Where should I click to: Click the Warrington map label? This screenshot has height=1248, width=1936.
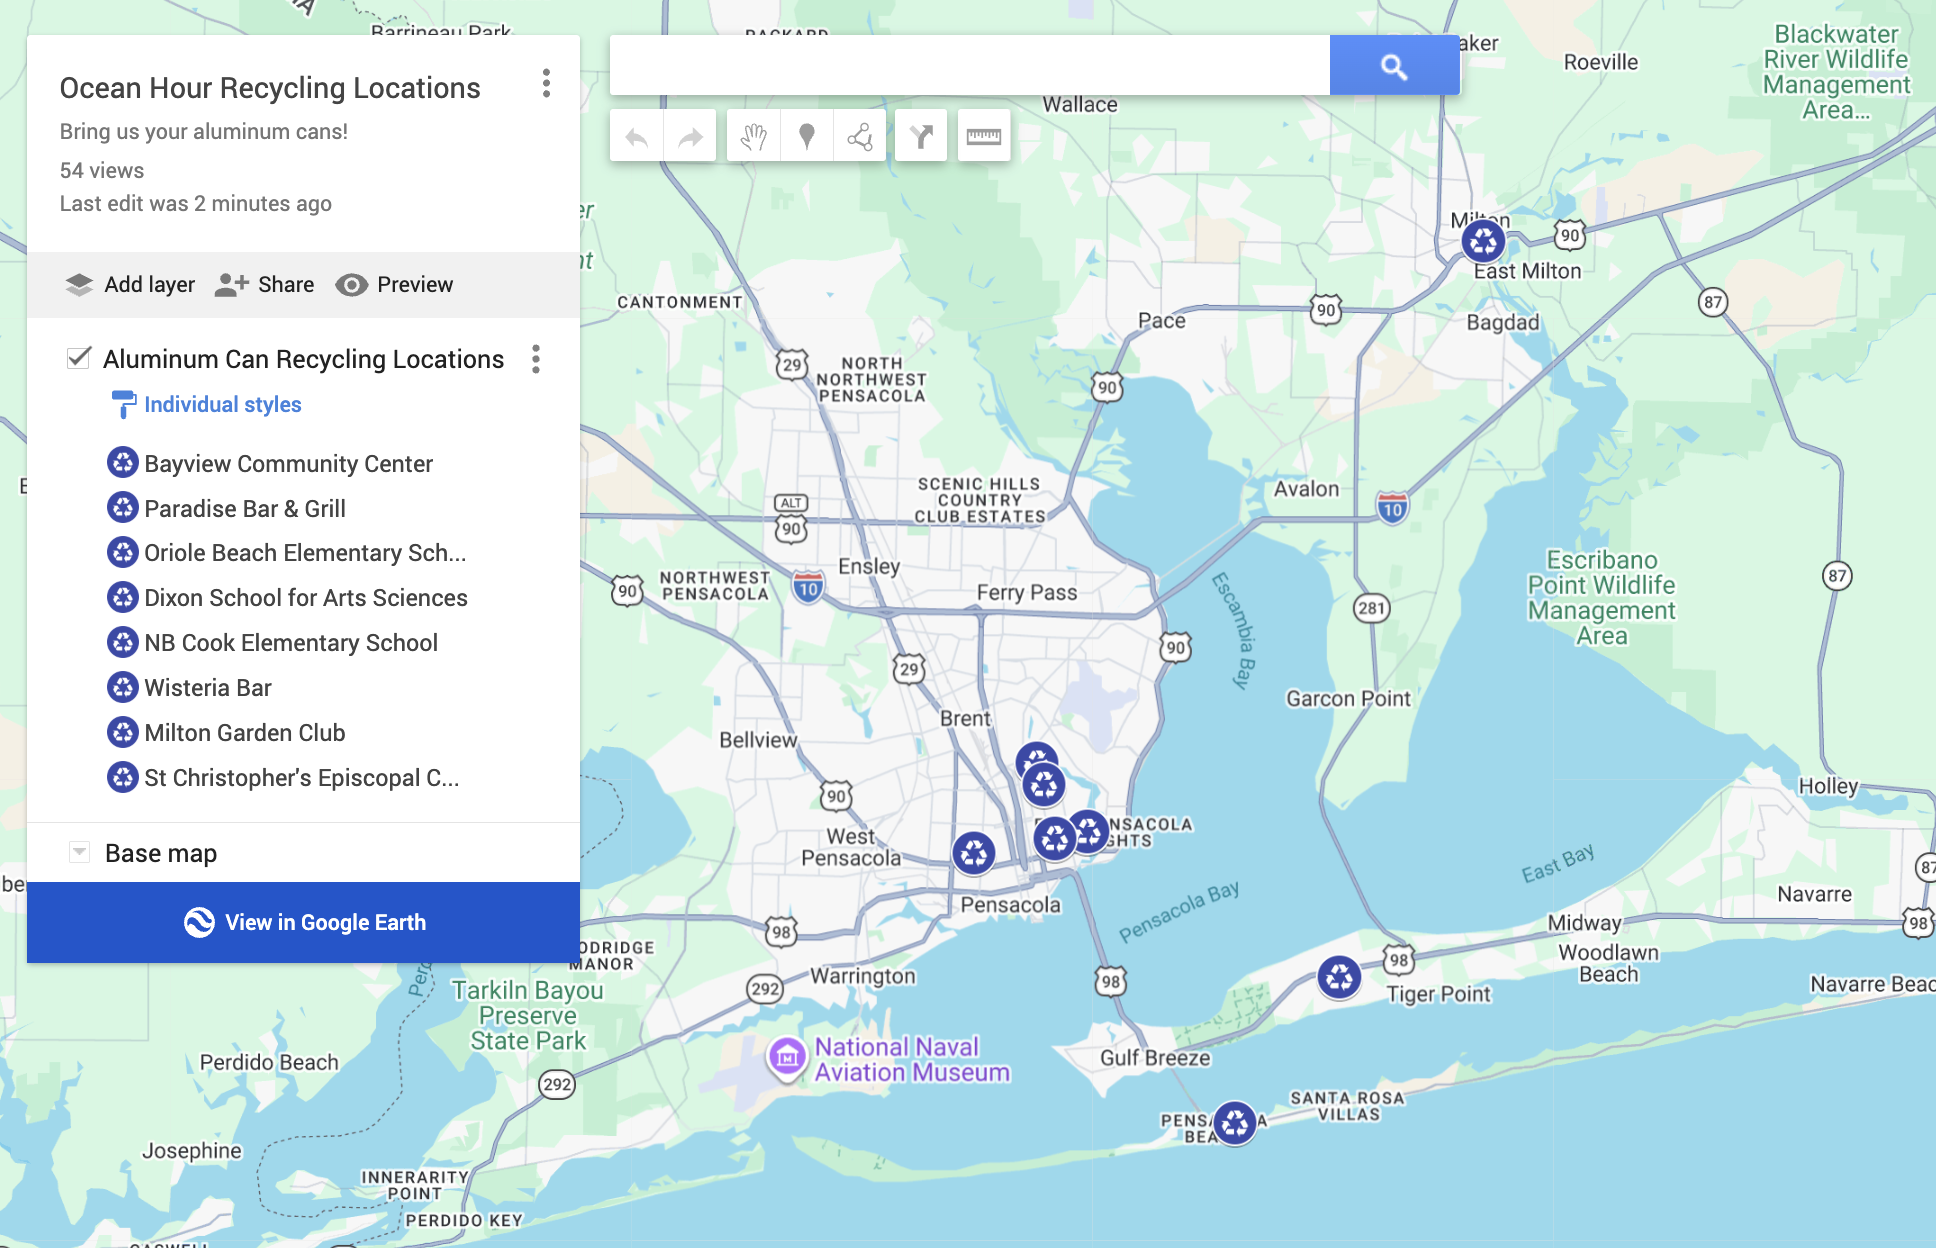click(x=863, y=976)
